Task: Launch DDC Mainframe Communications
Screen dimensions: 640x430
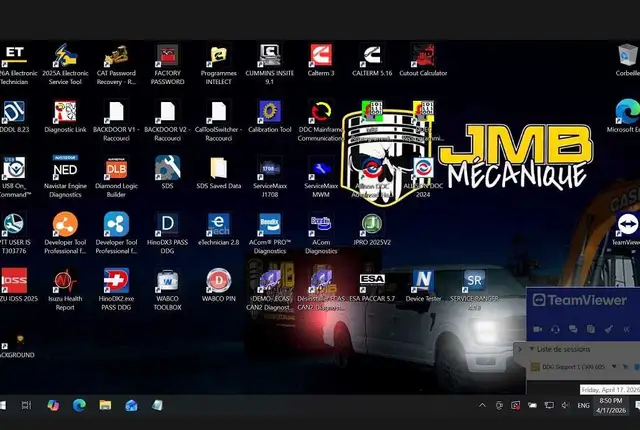Action: coord(321,121)
